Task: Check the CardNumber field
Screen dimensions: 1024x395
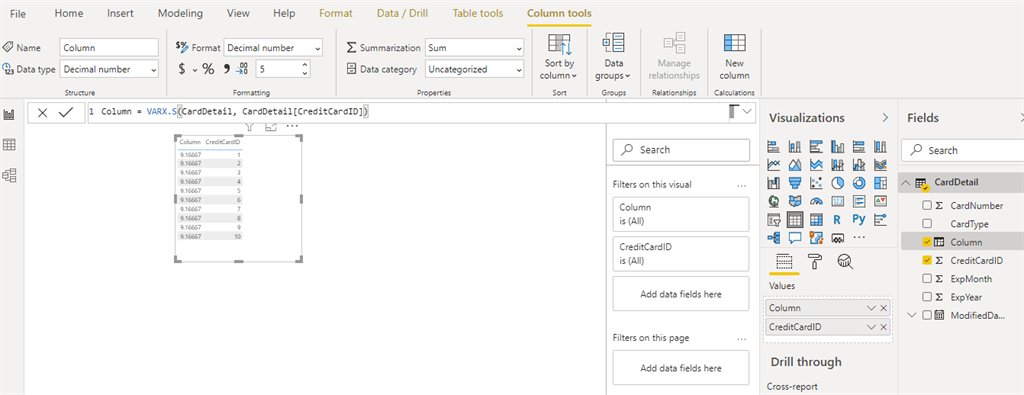Action: 927,206
